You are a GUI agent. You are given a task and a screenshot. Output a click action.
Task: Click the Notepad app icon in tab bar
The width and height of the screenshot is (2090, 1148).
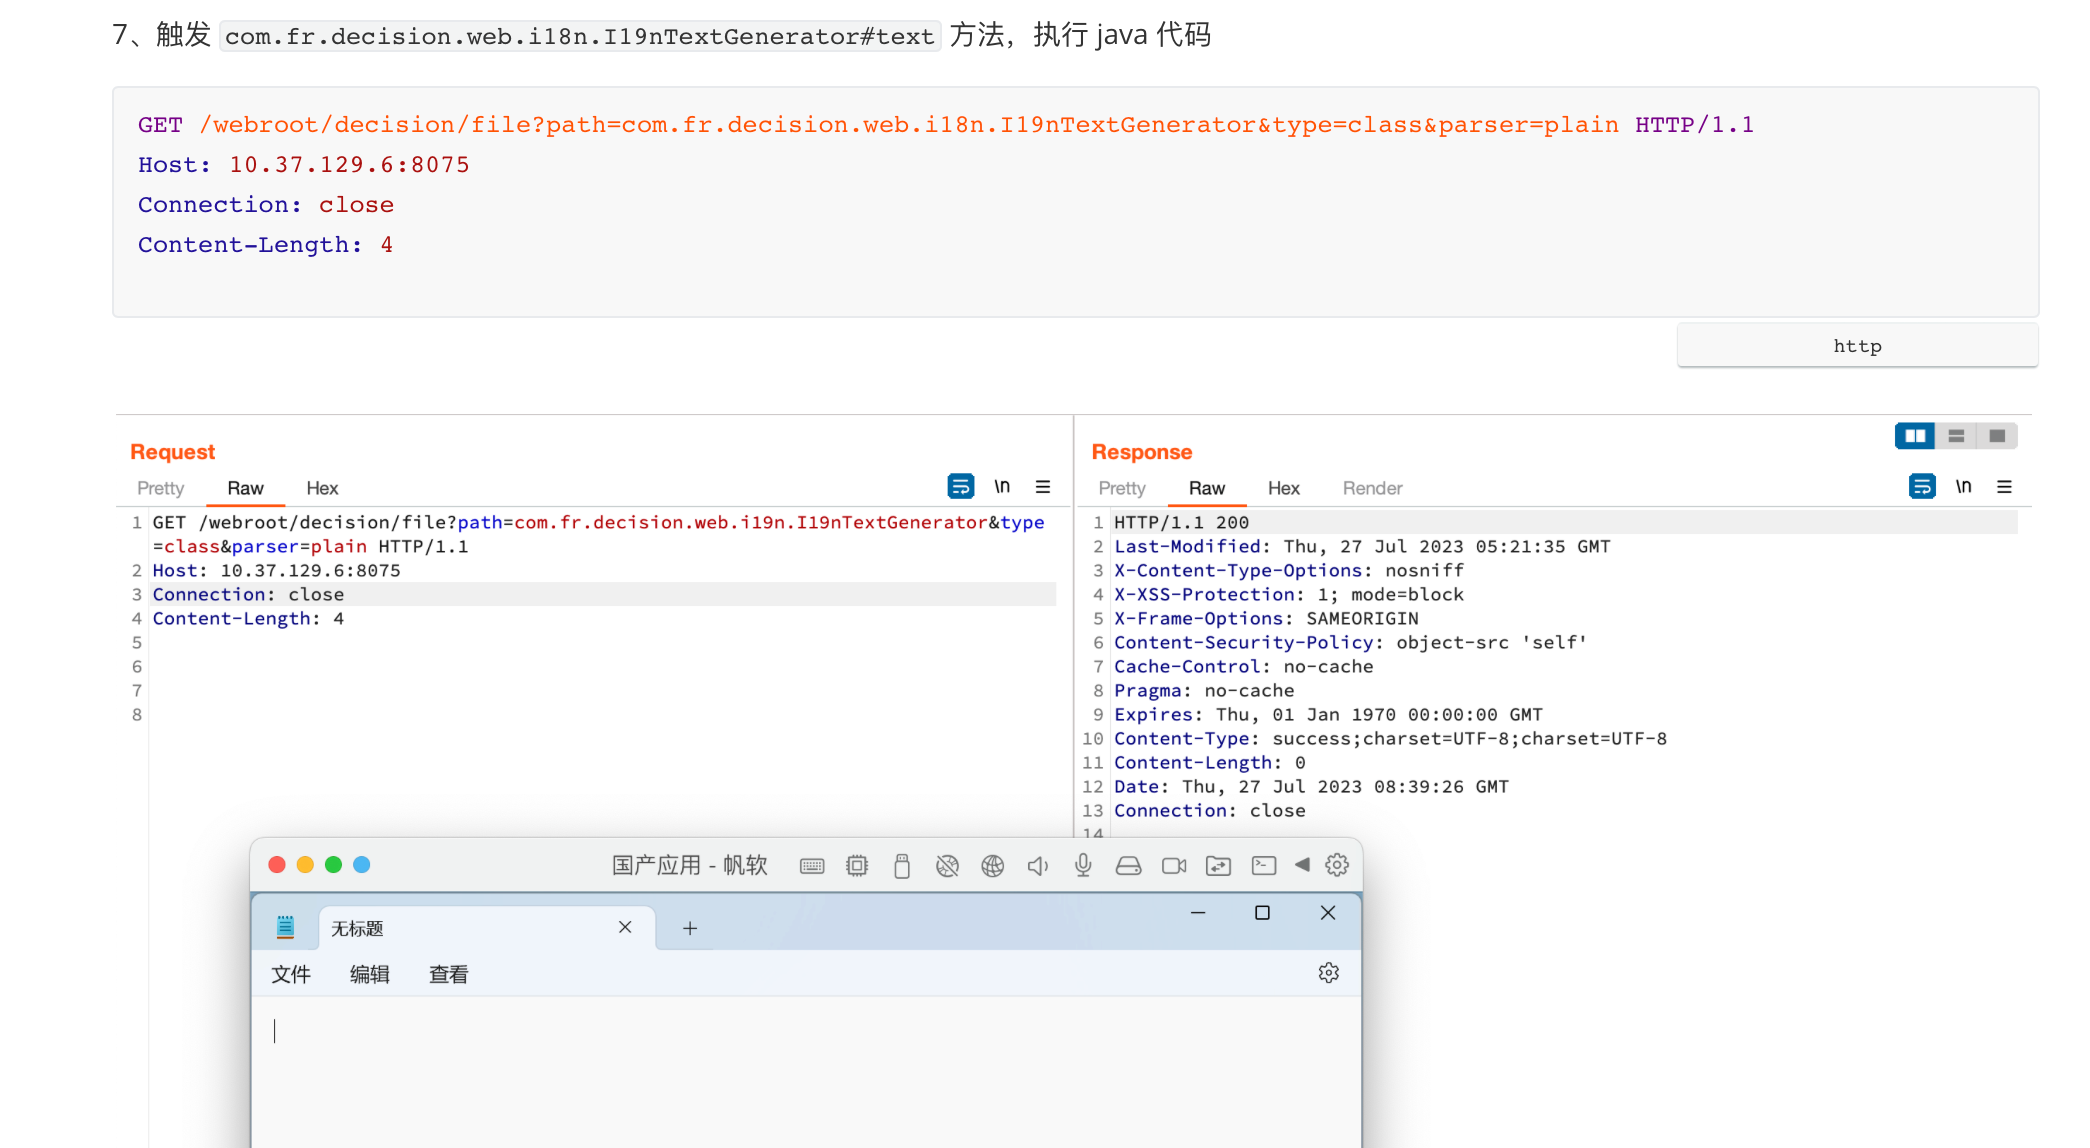[285, 927]
